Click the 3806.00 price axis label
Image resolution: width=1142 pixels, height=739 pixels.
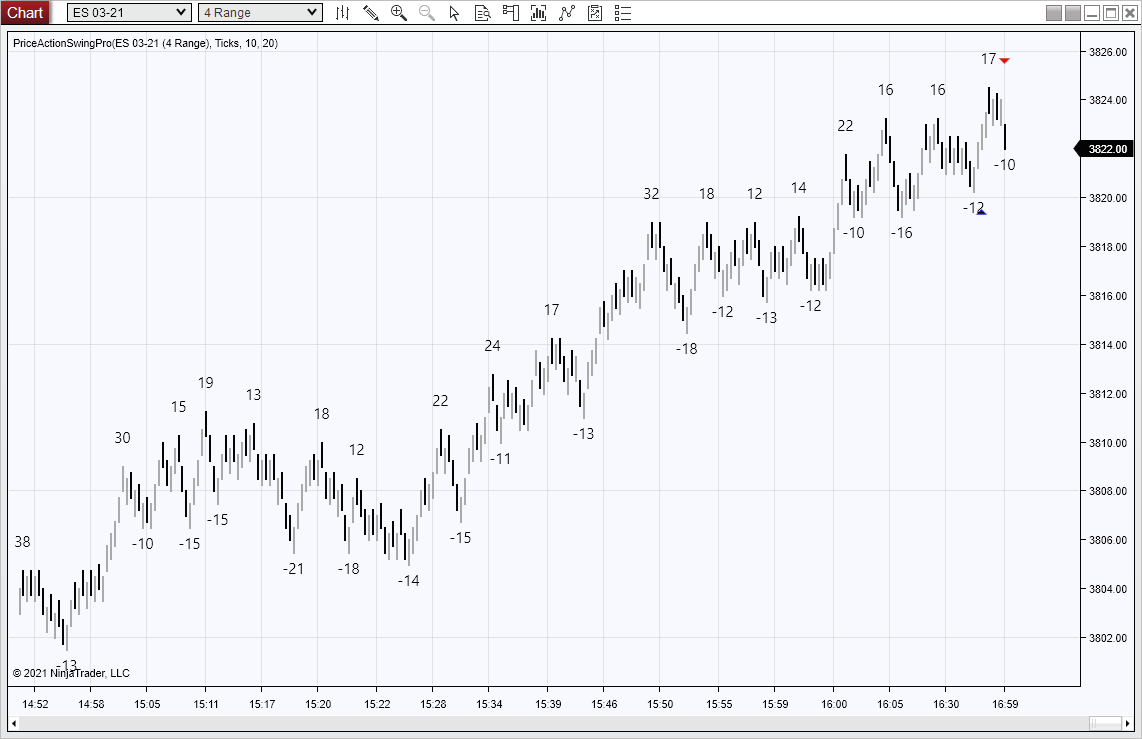[1108, 540]
